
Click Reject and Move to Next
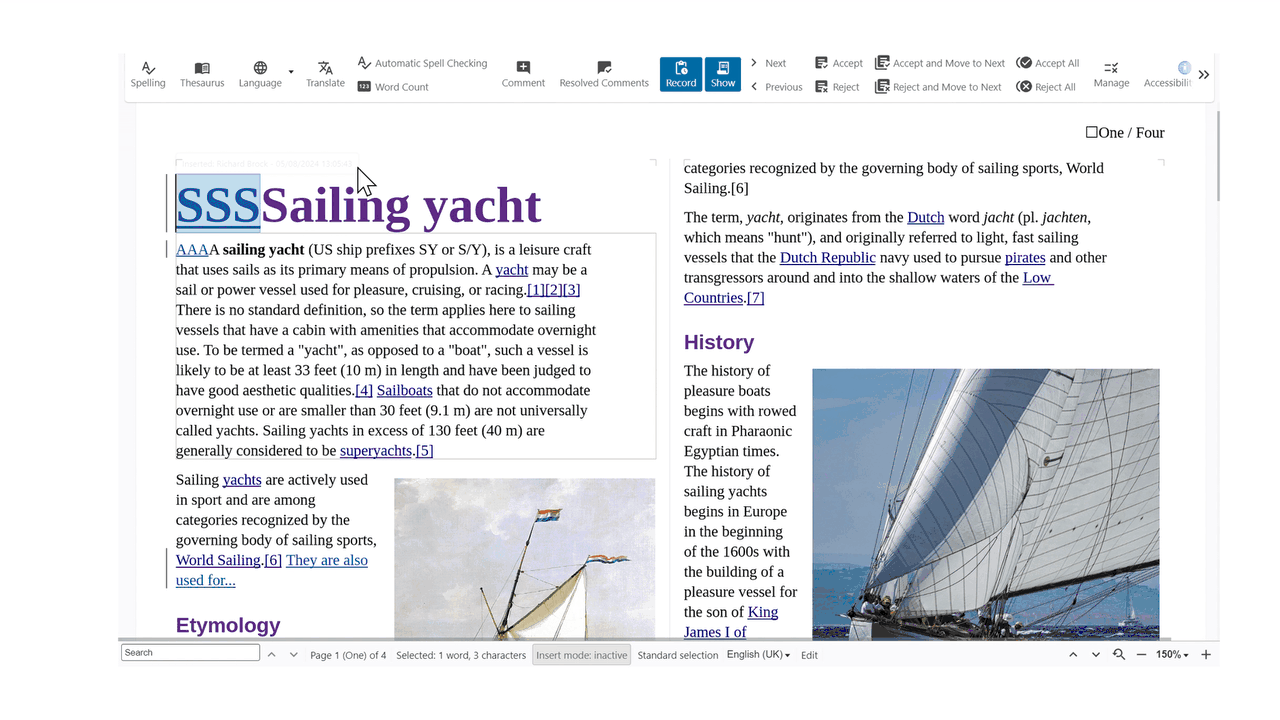click(938, 87)
